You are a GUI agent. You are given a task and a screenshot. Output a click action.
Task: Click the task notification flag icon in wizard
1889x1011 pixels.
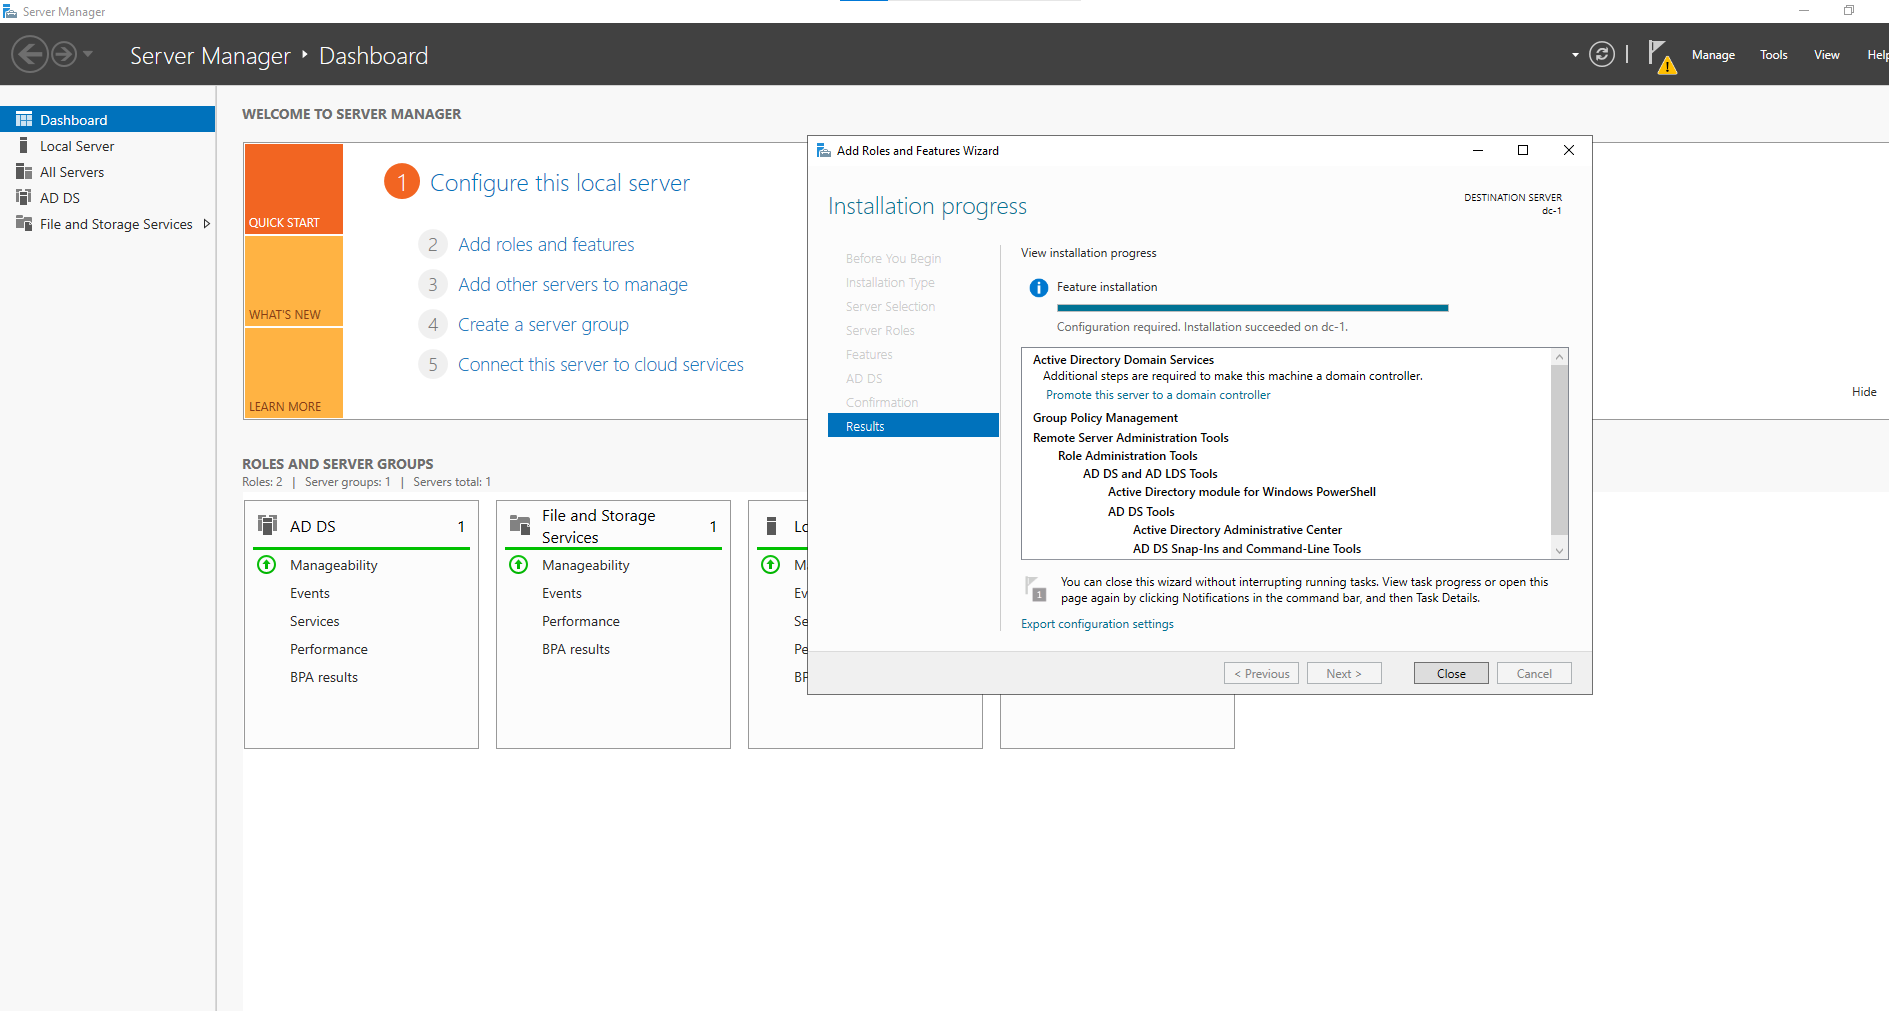click(1035, 588)
